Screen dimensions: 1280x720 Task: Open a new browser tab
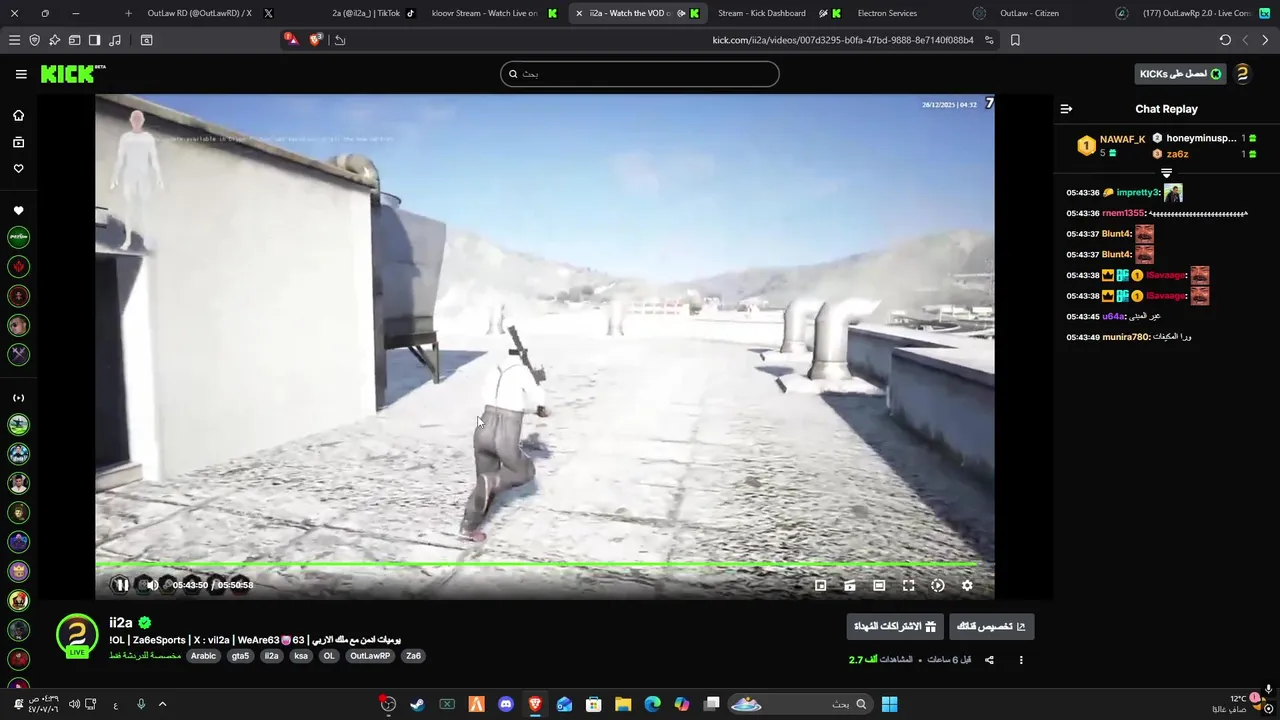click(128, 13)
